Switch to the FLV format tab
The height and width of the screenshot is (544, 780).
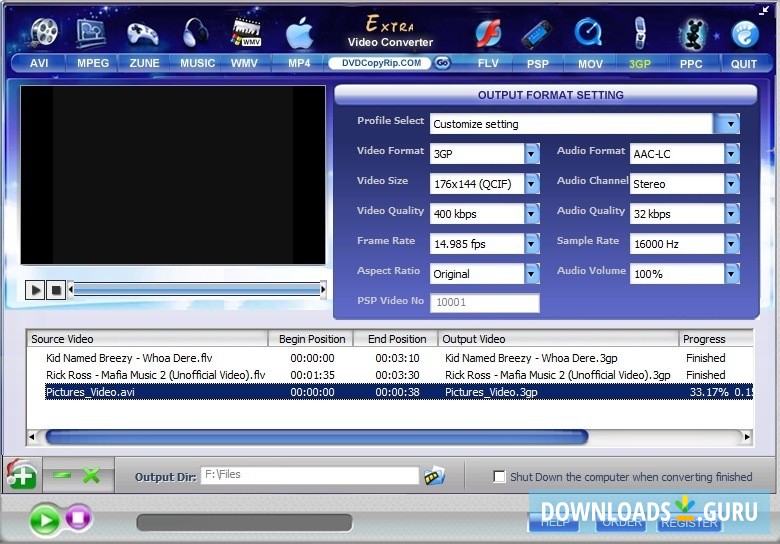tap(488, 64)
